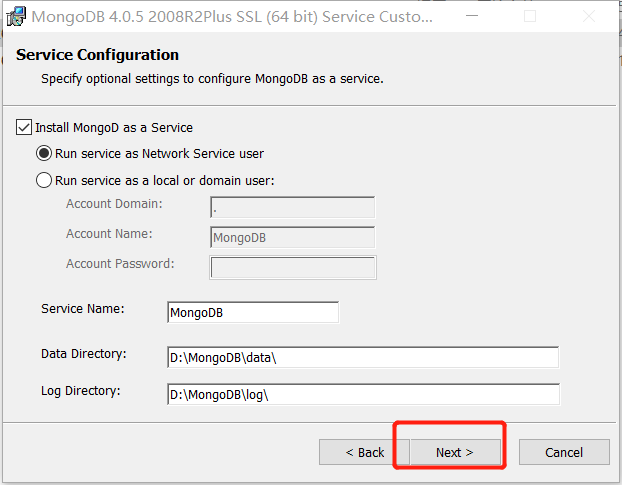Edit the Data Directory path field

[363, 357]
